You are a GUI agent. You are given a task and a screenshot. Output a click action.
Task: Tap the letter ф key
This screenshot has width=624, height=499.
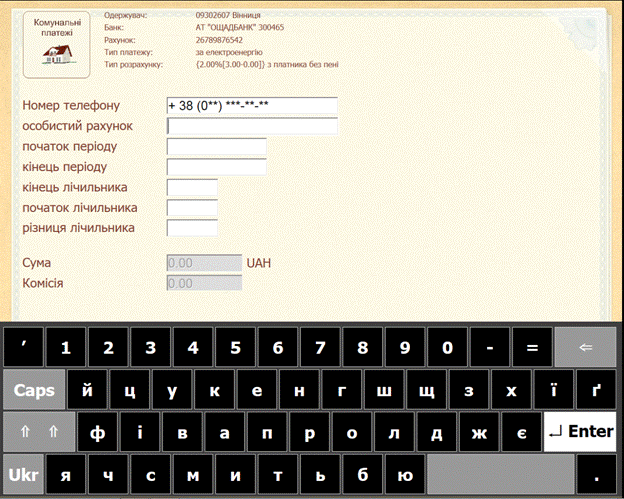[x=97, y=432]
